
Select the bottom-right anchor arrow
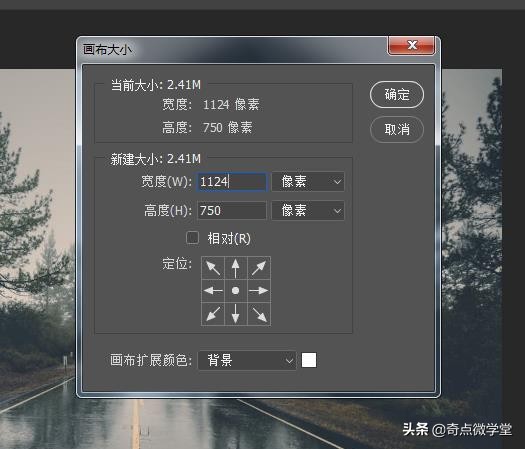click(259, 314)
